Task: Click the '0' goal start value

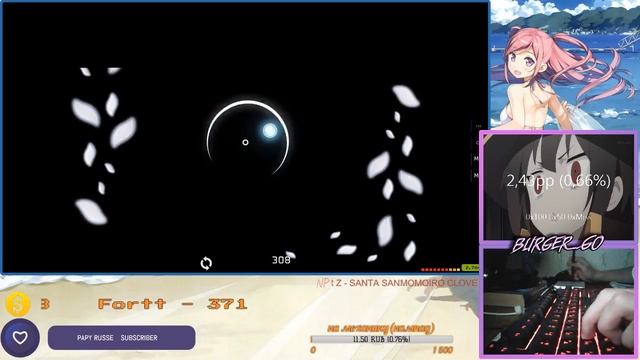Action: tap(313, 350)
